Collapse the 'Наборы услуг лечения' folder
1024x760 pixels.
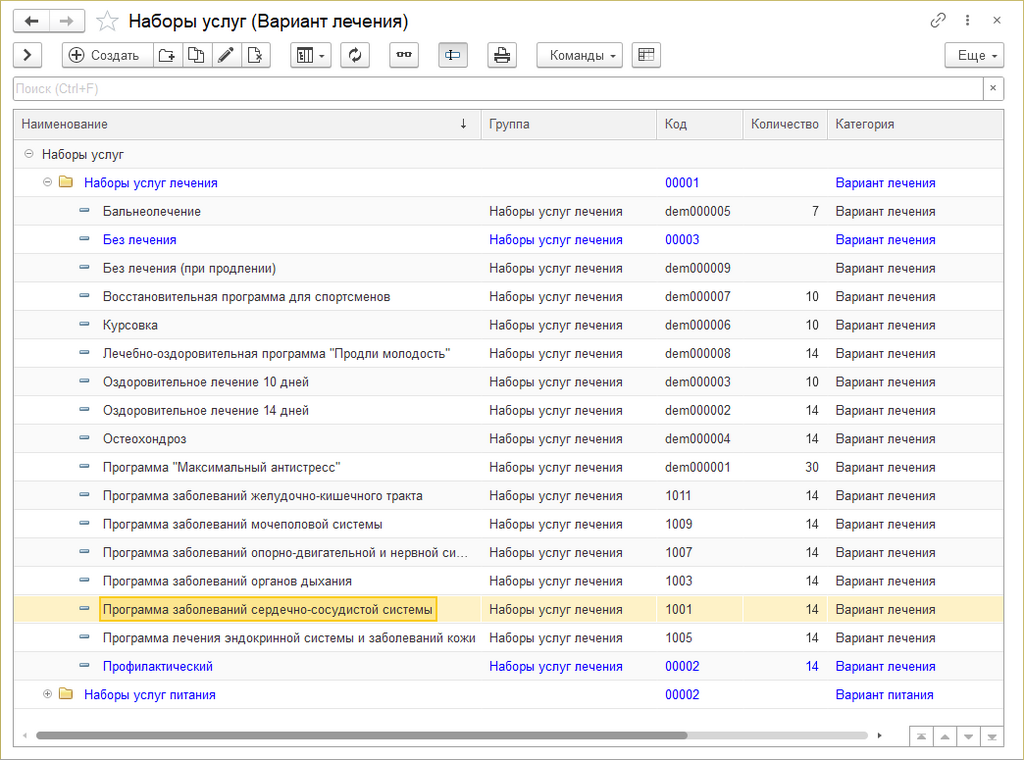[x=47, y=183]
